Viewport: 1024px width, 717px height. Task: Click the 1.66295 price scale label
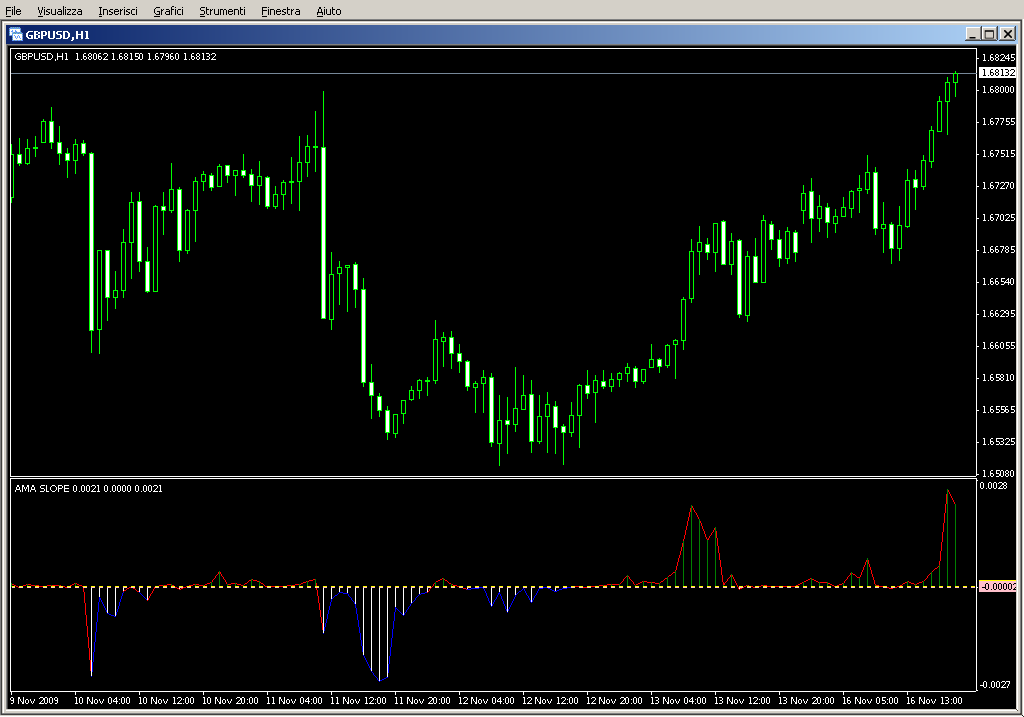(x=999, y=313)
